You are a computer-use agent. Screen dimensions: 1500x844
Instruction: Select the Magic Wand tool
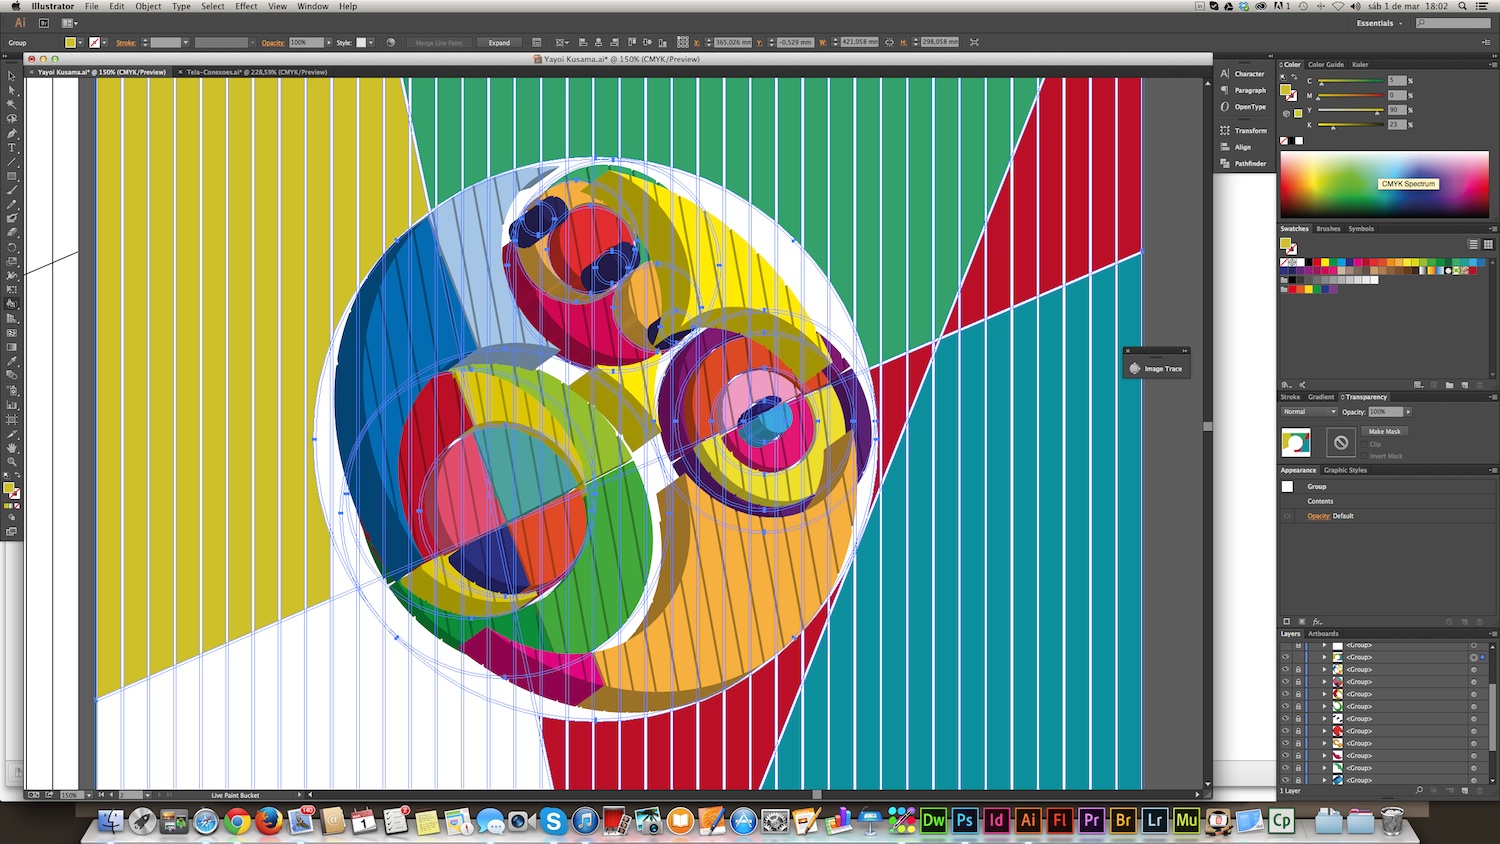(x=12, y=104)
